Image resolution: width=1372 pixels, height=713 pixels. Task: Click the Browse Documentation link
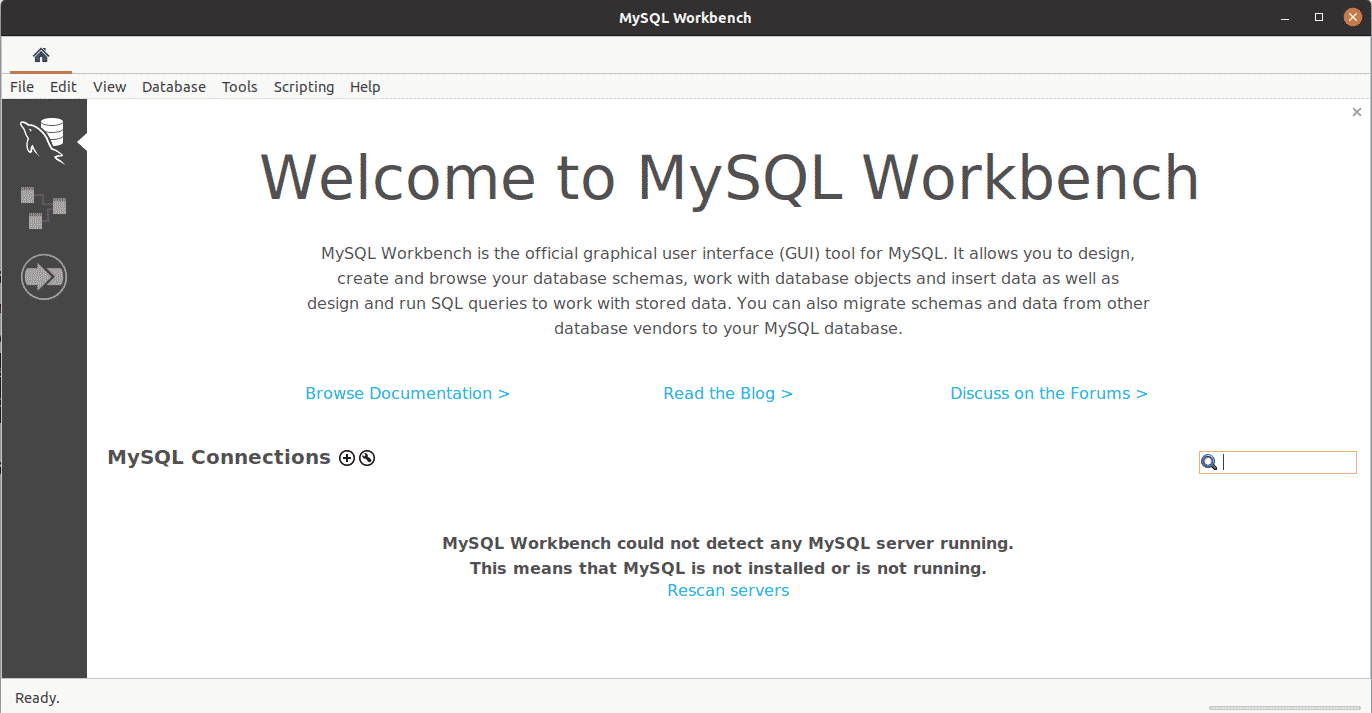point(408,394)
